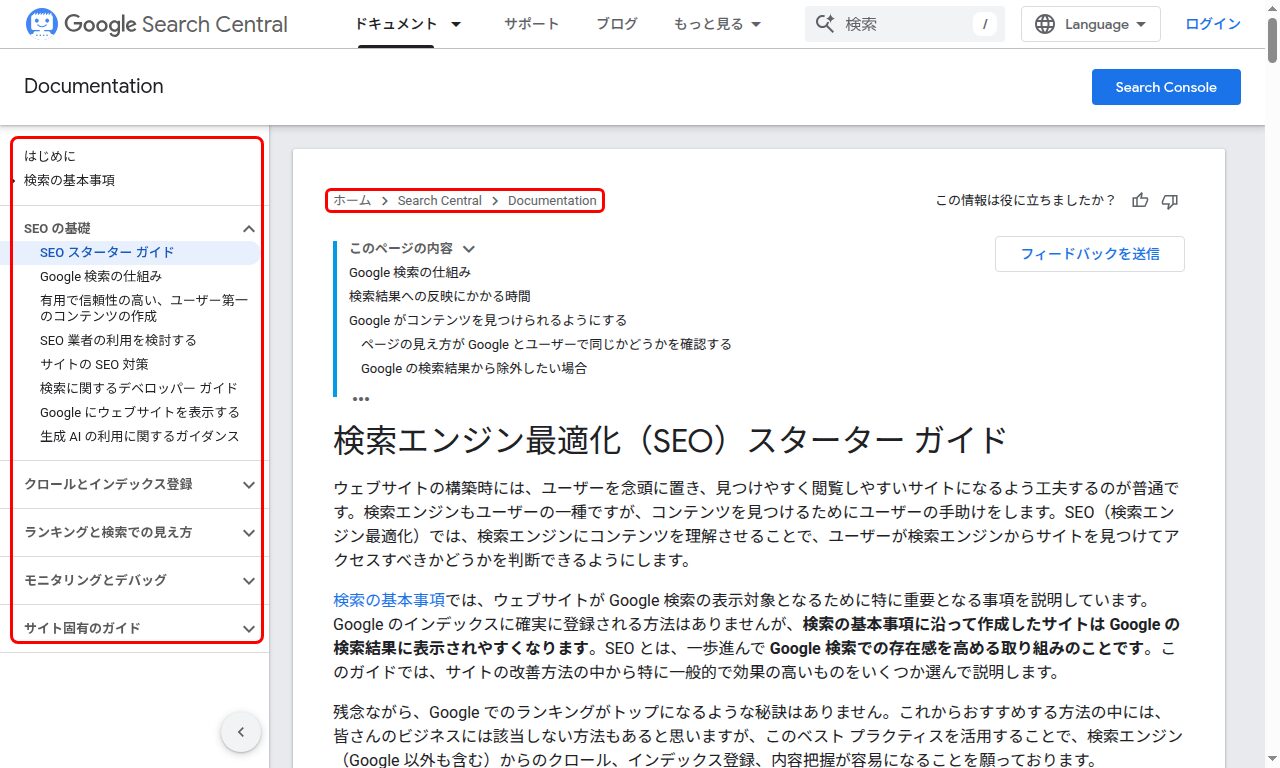Switch to the ブログ section
The height and width of the screenshot is (768, 1280).
click(616, 24)
